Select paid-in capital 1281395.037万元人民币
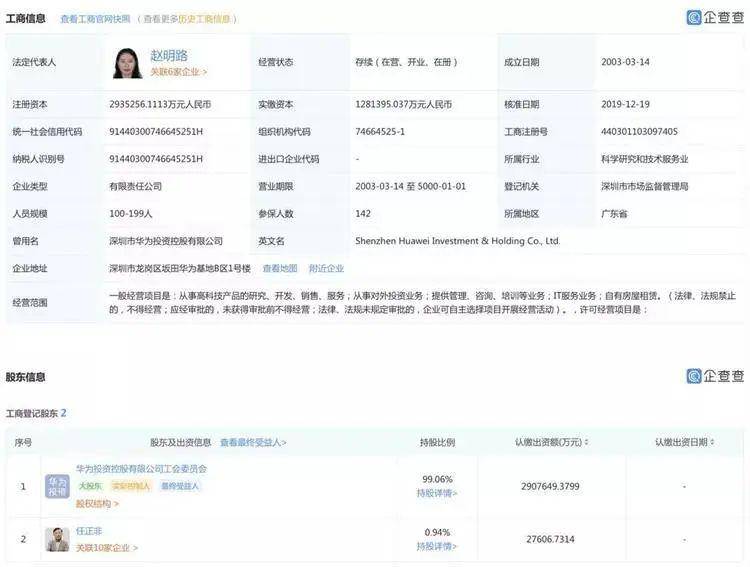This screenshot has width=750, height=567. (403, 104)
